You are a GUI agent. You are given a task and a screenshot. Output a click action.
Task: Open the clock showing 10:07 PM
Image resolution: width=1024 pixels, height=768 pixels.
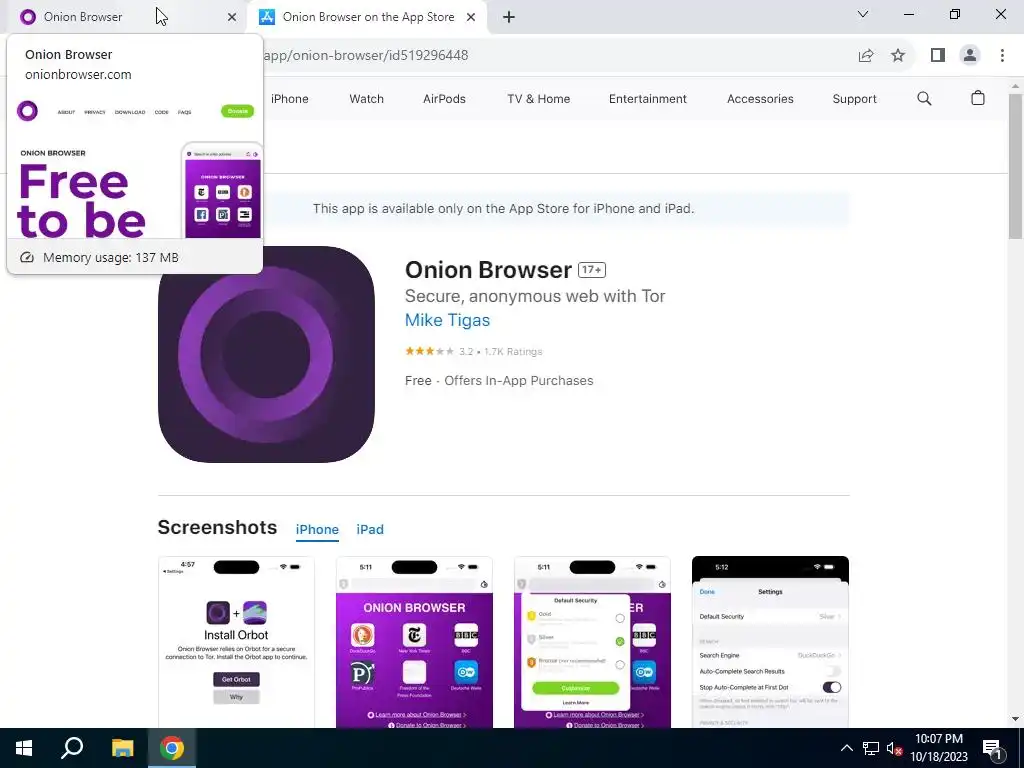[939, 748]
